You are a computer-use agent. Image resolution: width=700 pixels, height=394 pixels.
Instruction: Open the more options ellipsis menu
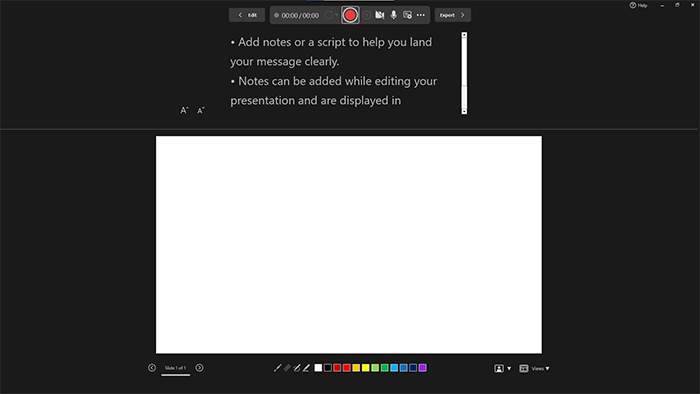tap(421, 15)
